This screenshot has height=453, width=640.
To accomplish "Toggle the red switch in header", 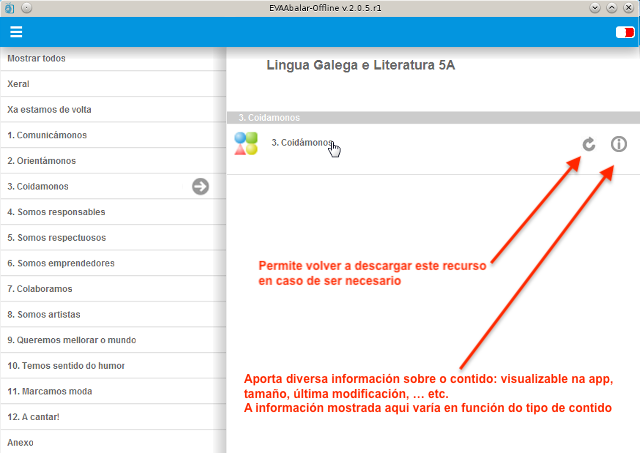I will coord(624,32).
